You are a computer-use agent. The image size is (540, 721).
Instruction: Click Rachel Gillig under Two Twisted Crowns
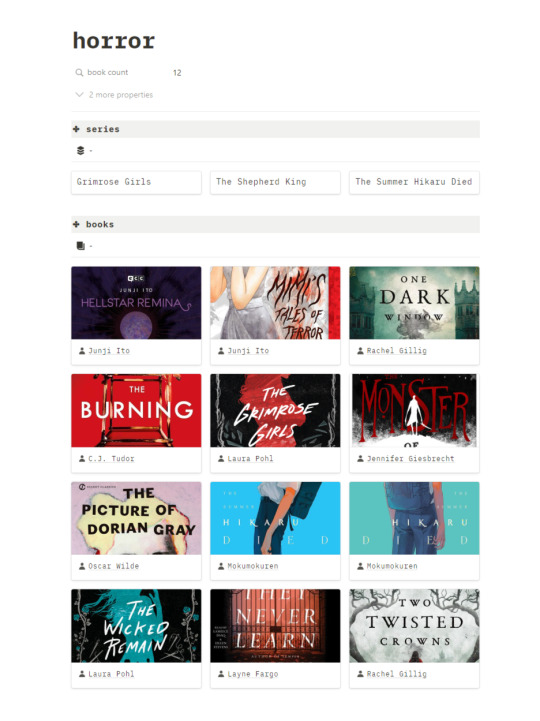tap(396, 674)
